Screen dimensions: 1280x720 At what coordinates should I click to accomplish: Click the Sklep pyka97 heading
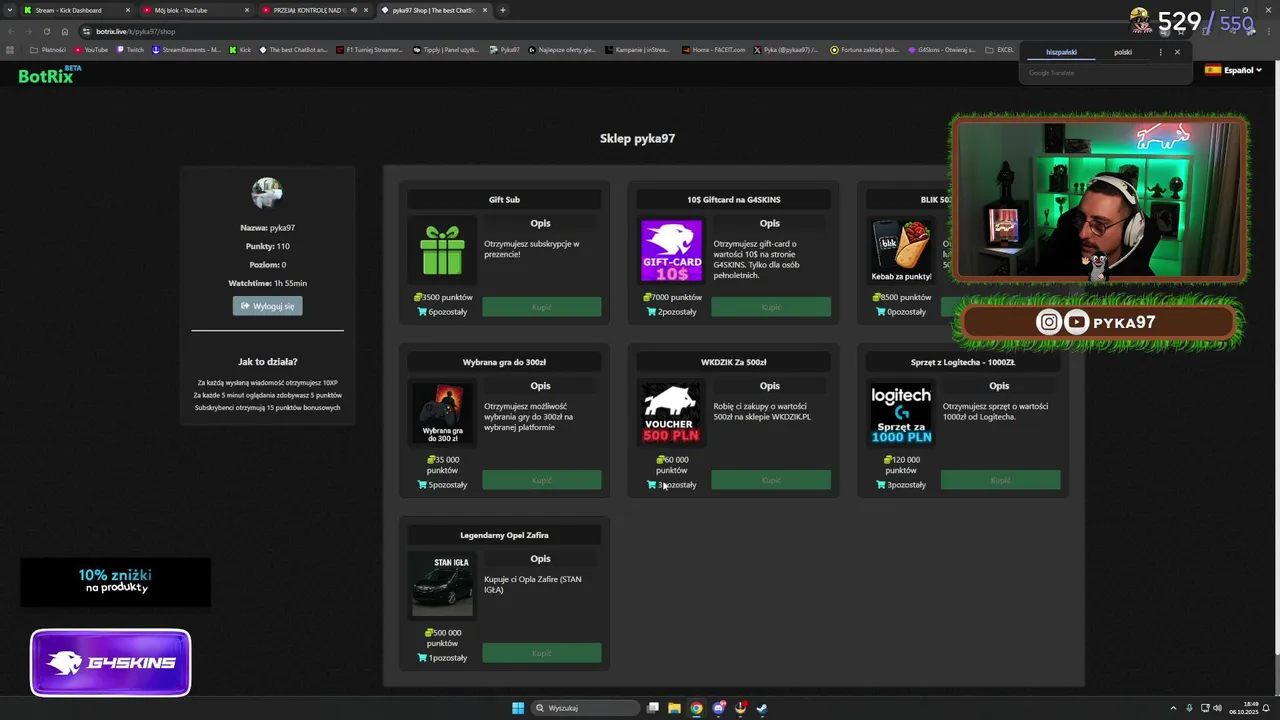coord(637,138)
